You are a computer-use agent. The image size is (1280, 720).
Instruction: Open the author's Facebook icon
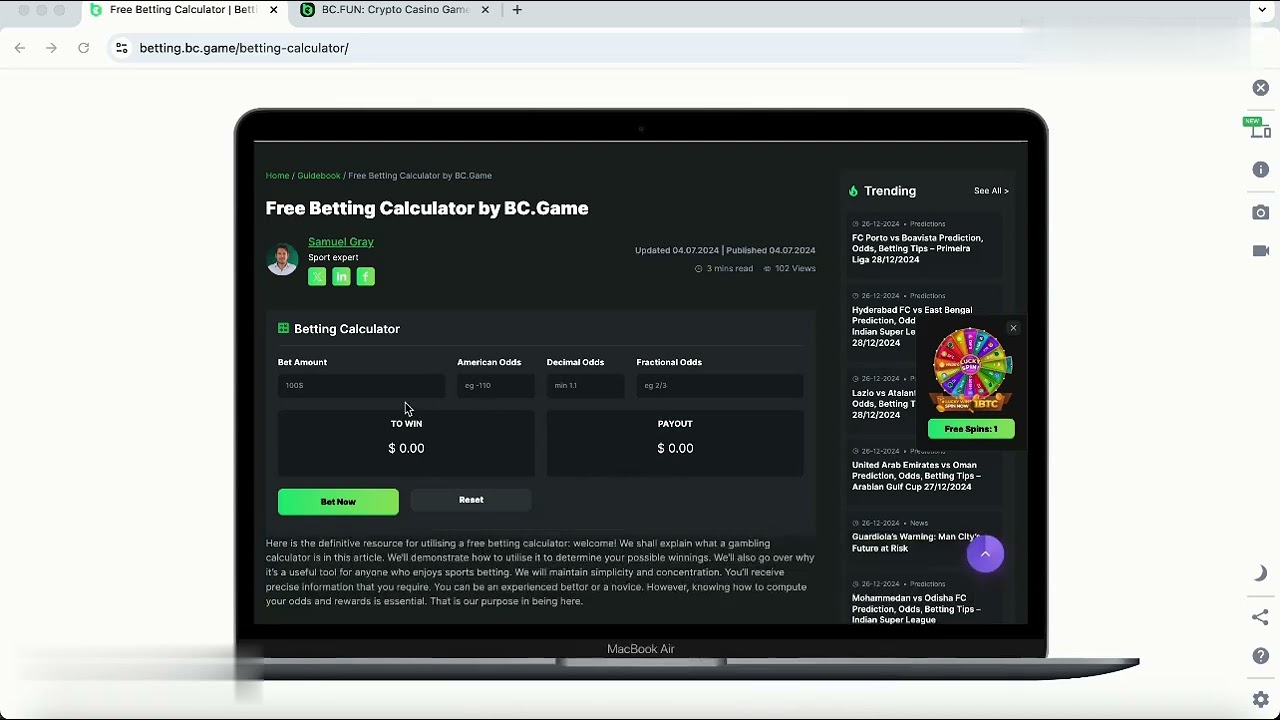[x=366, y=277]
